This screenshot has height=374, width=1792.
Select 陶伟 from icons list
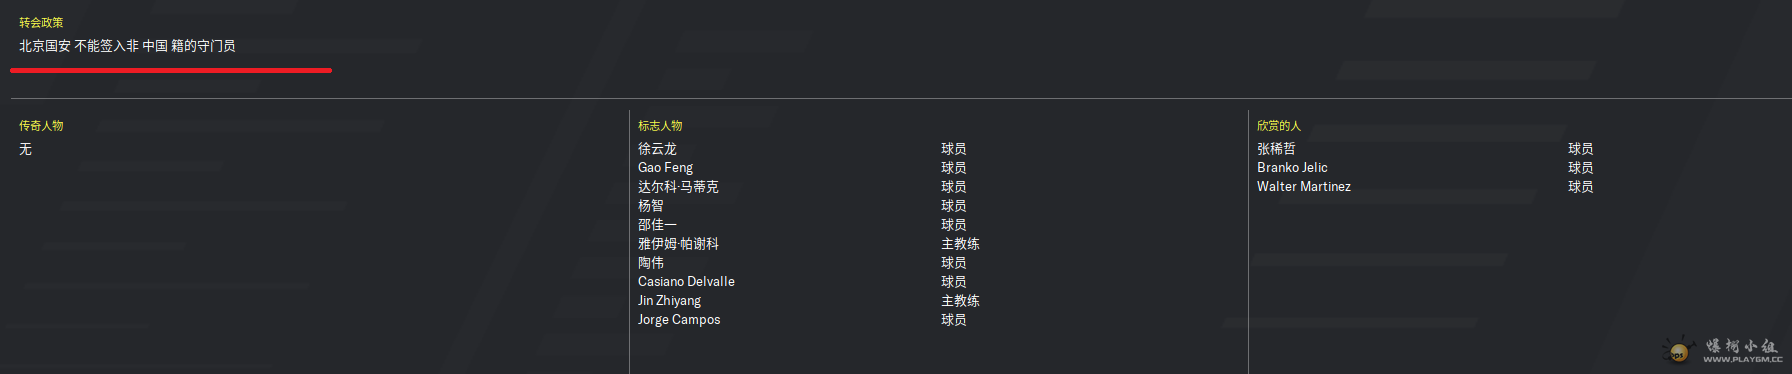tap(650, 263)
